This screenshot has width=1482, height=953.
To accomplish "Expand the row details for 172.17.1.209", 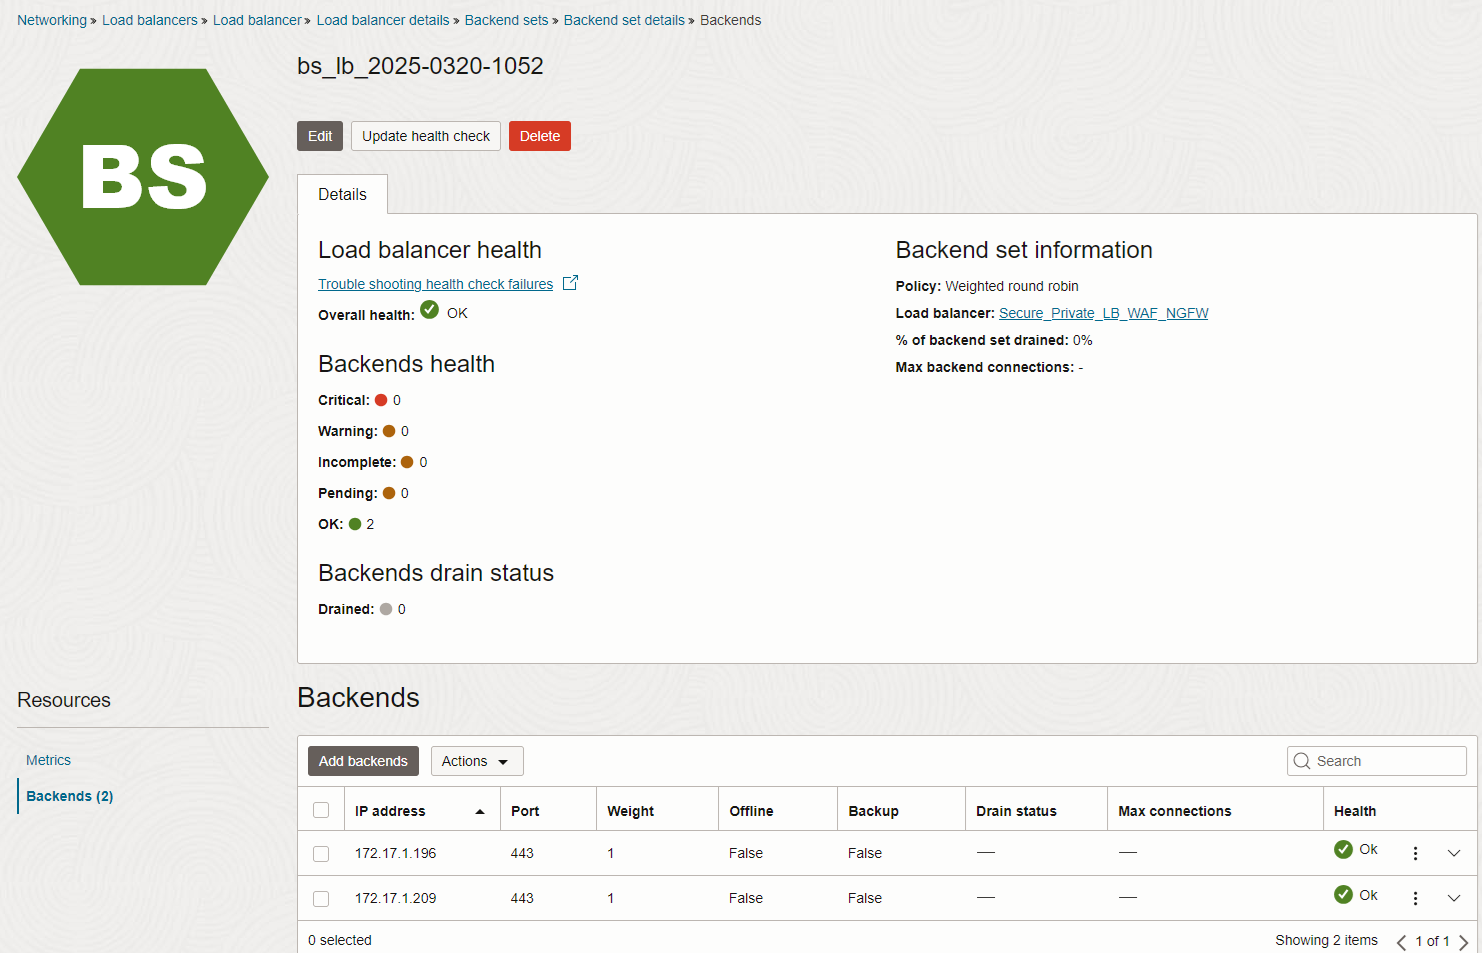I will (x=1454, y=898).
